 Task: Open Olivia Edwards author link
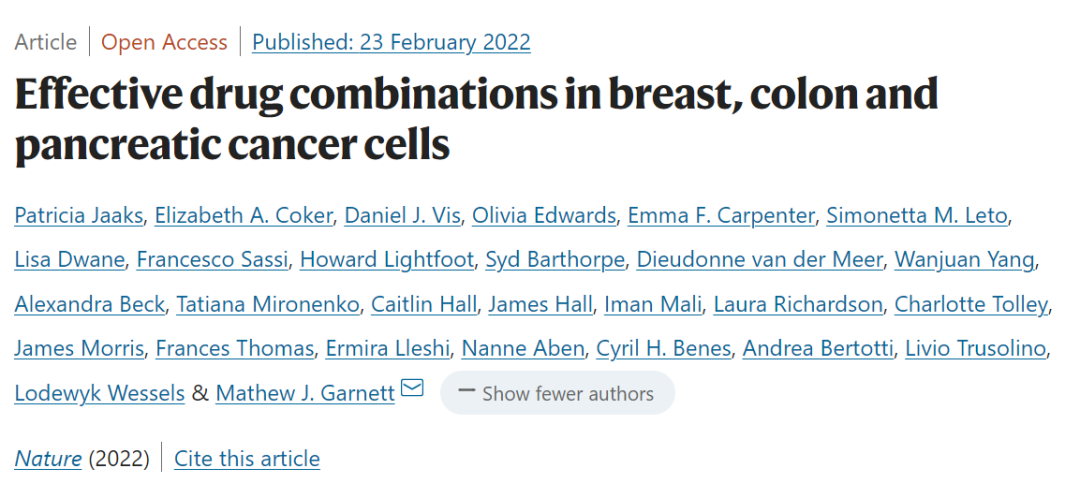pos(544,215)
